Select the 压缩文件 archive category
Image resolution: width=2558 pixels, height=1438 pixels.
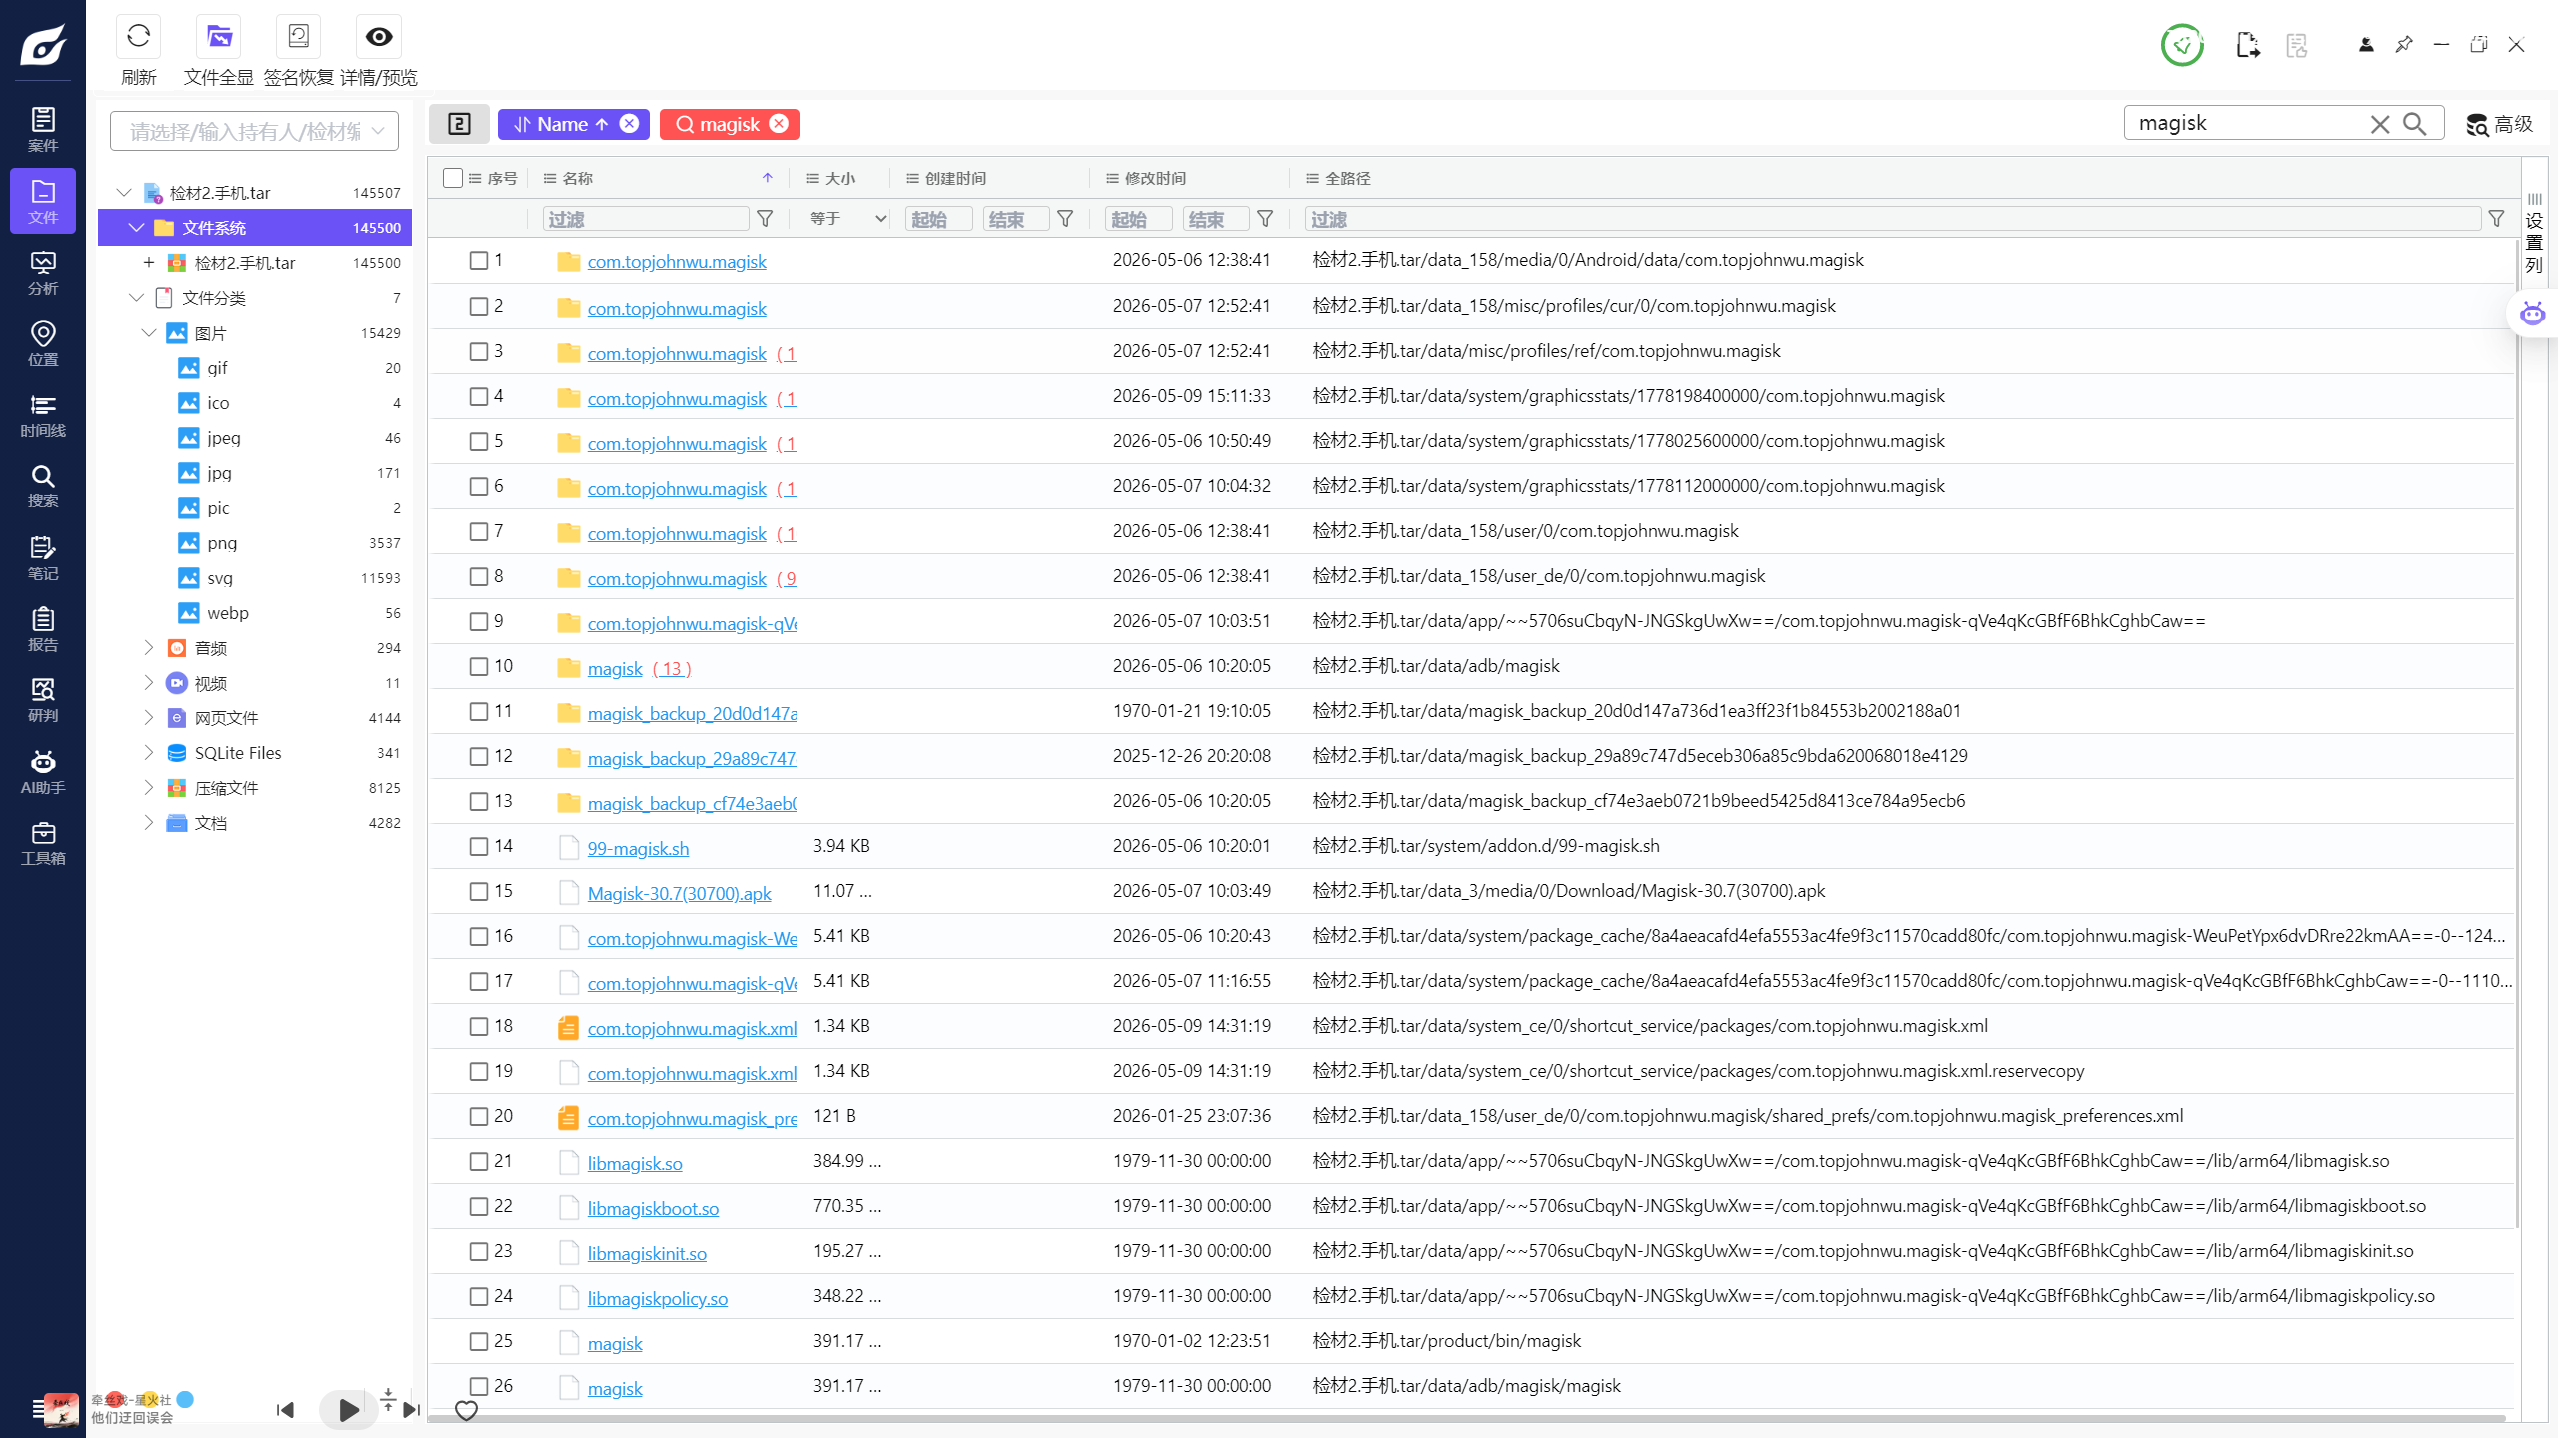[226, 787]
